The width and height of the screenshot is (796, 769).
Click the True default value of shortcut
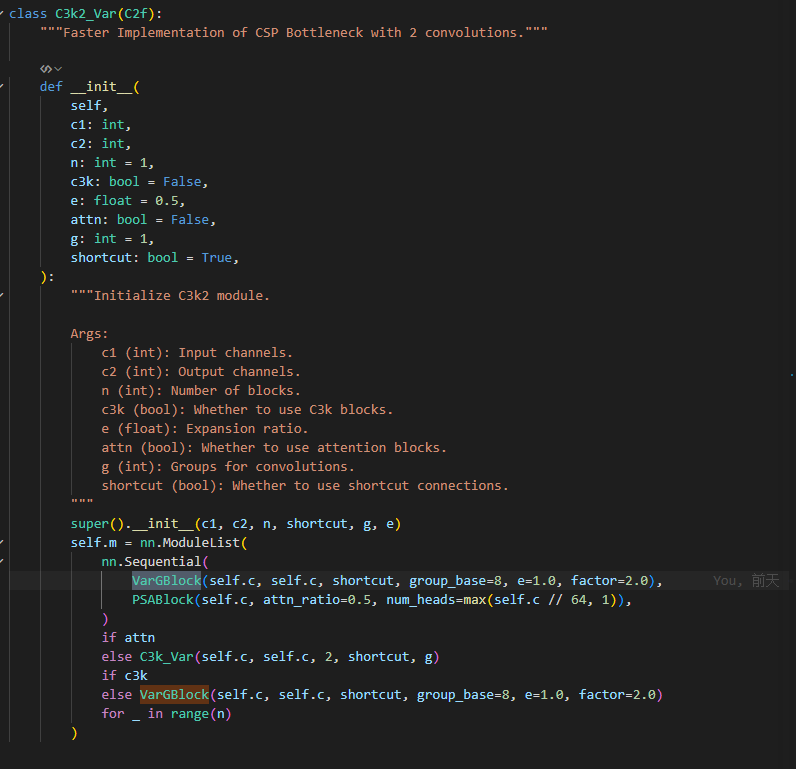[x=217, y=257]
